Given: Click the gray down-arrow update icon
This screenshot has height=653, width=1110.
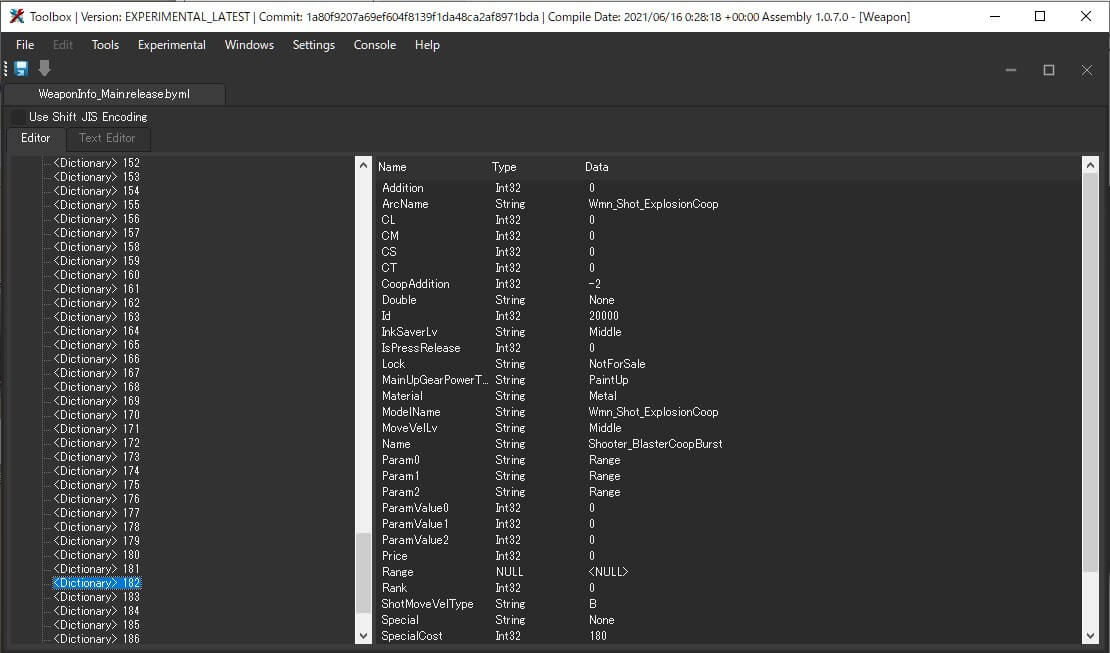Looking at the screenshot, I should 44,69.
